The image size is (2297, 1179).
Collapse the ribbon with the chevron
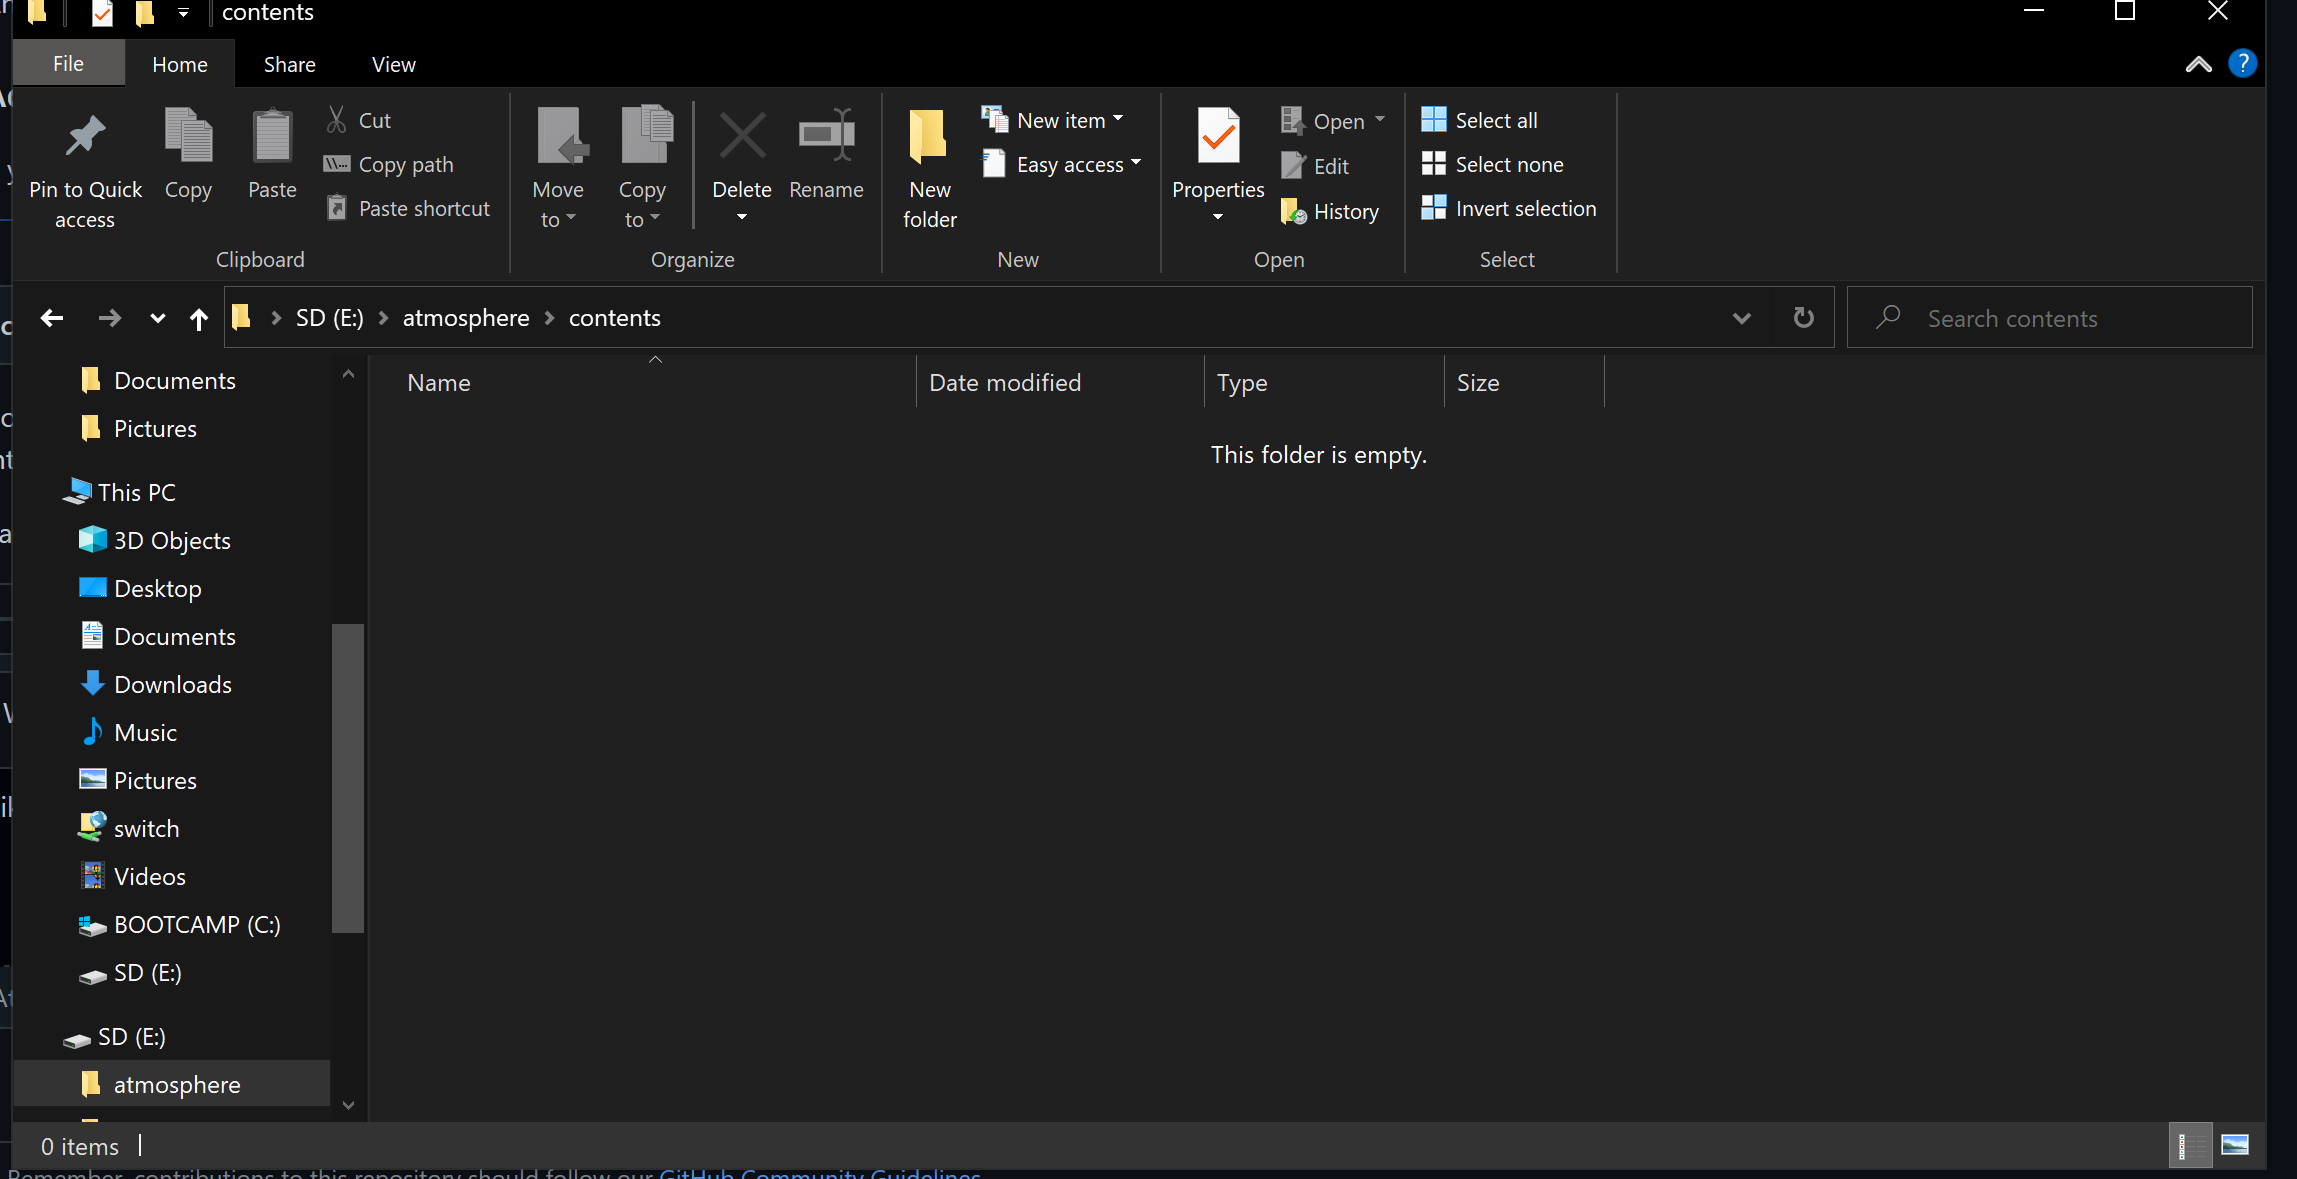point(2198,65)
